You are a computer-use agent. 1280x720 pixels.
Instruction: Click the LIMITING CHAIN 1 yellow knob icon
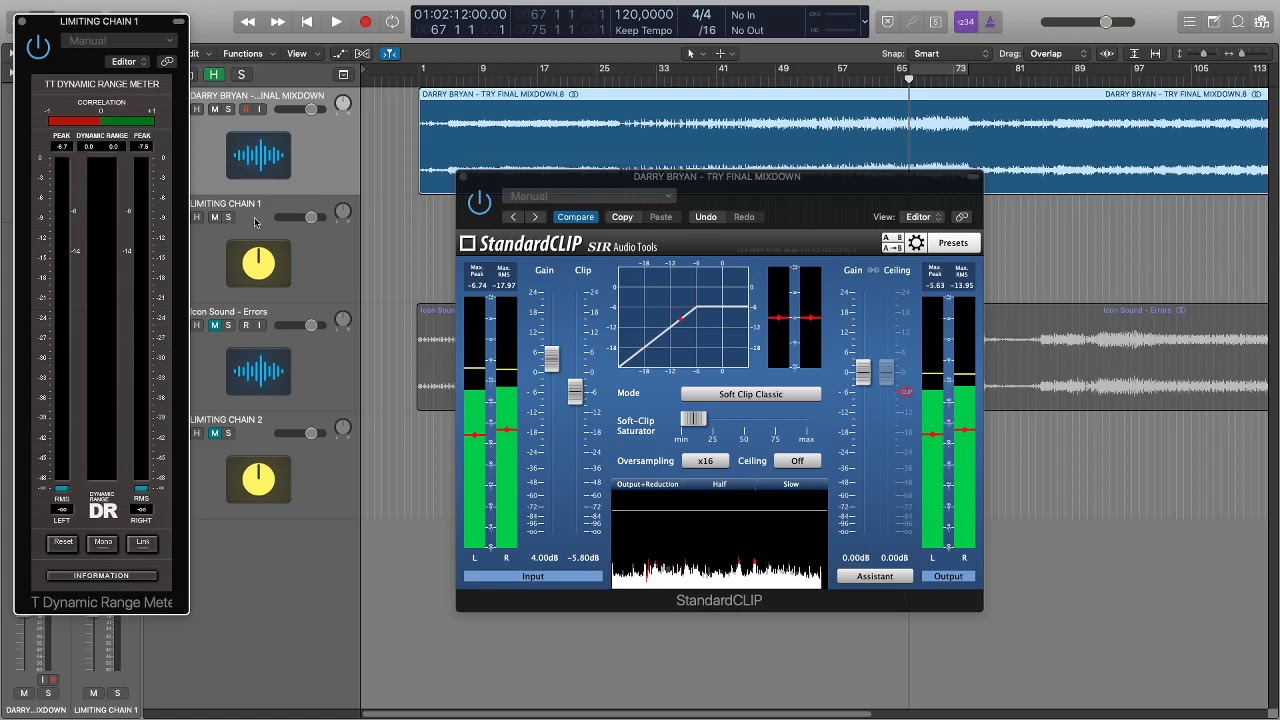coord(258,263)
